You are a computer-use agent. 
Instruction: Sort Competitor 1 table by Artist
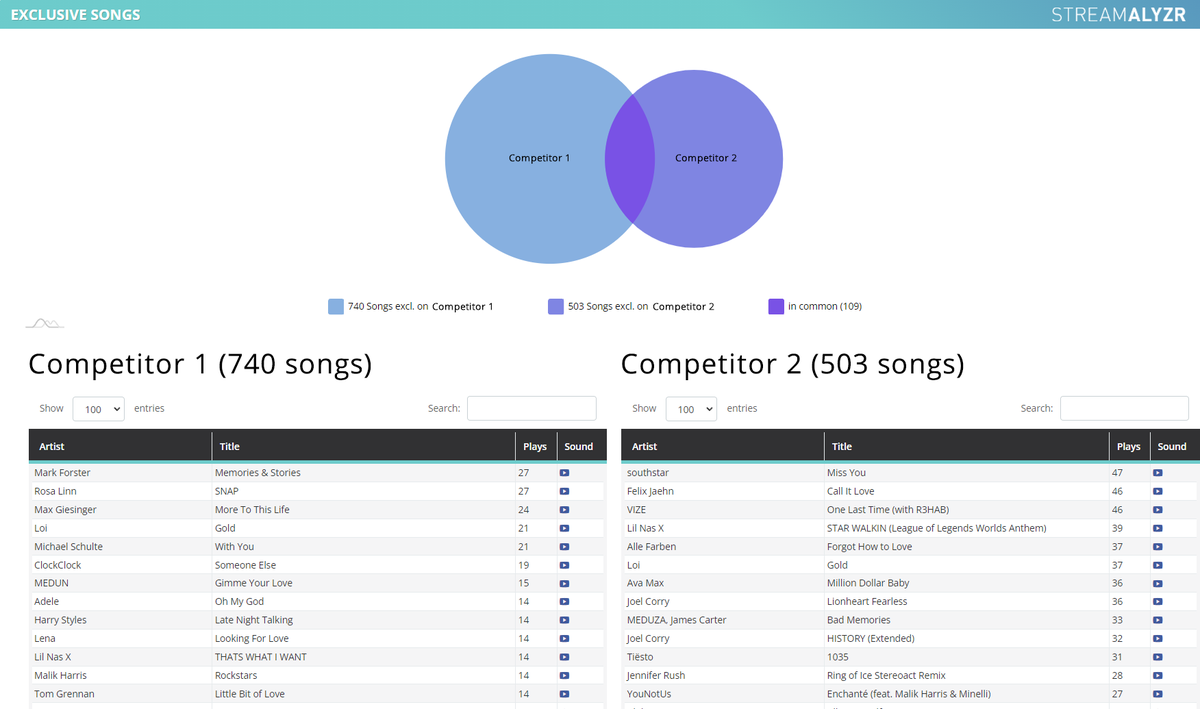tap(120, 446)
